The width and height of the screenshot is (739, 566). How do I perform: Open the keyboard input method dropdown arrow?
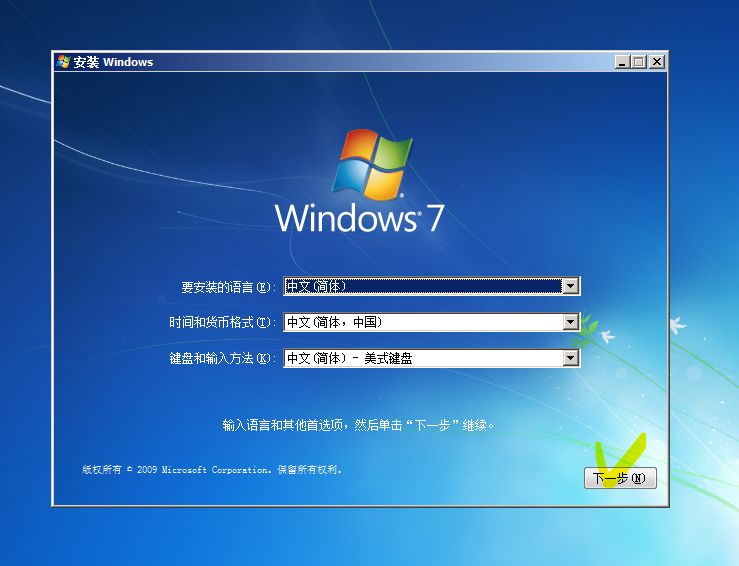[x=570, y=358]
